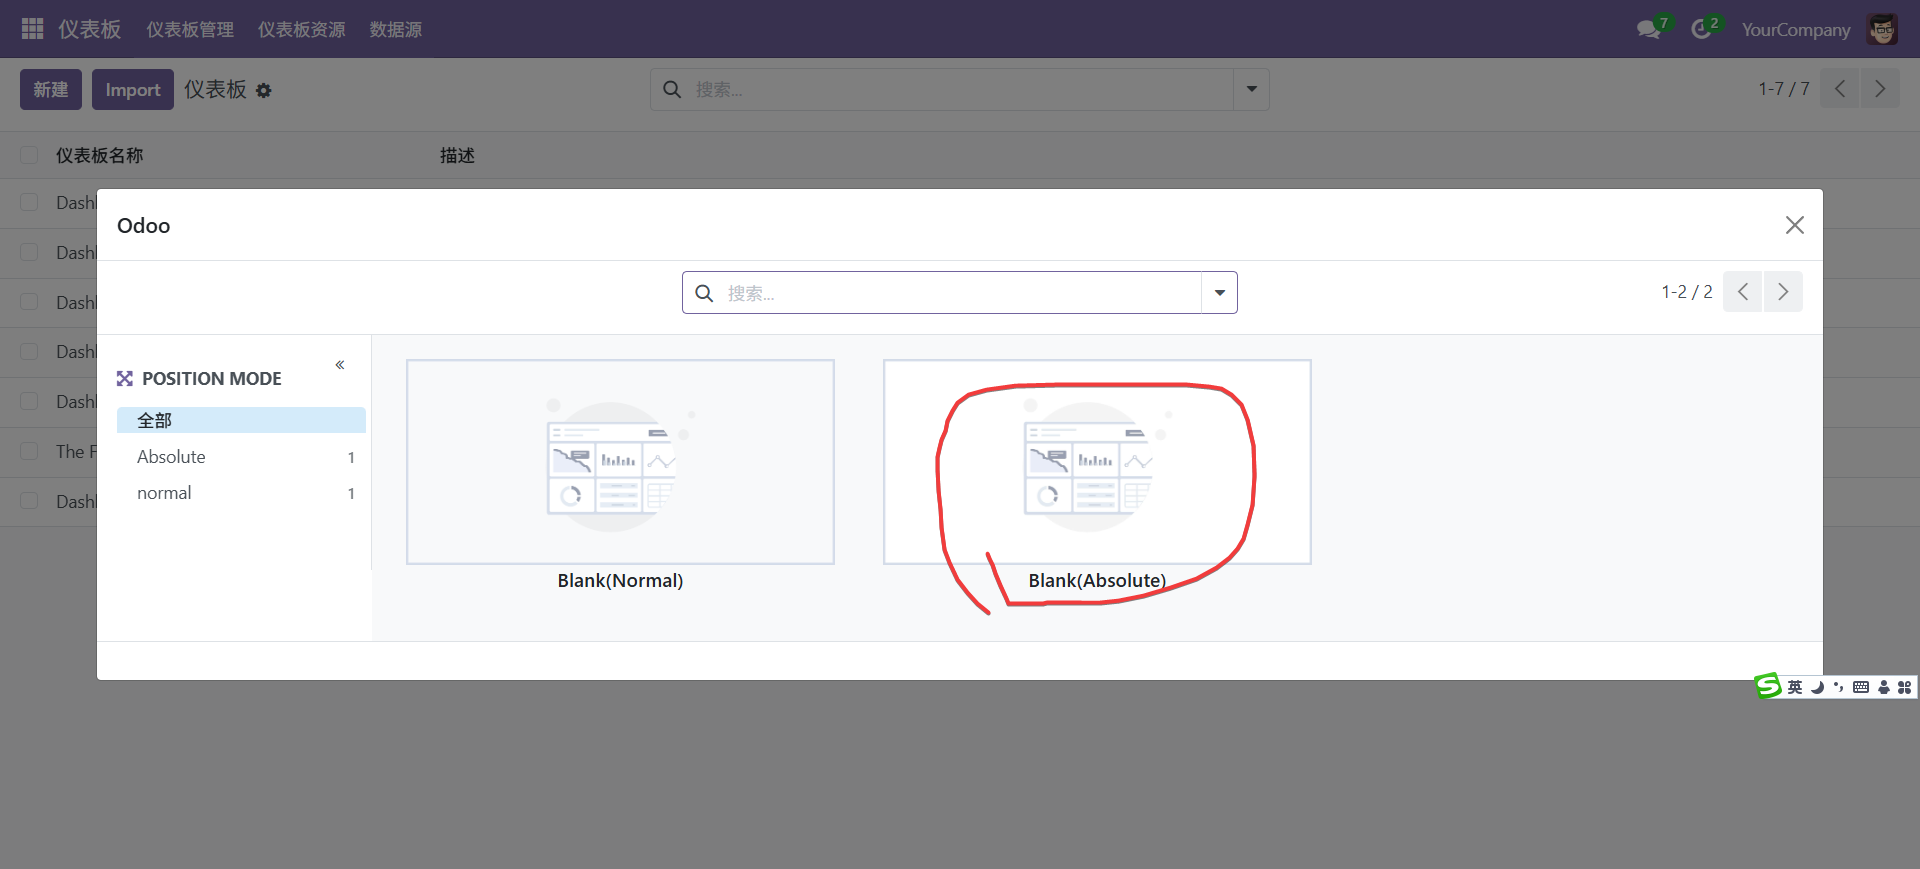1920x869 pixels.
Task: Check the checkbox for the first Dashboard row
Action: [x=30, y=203]
